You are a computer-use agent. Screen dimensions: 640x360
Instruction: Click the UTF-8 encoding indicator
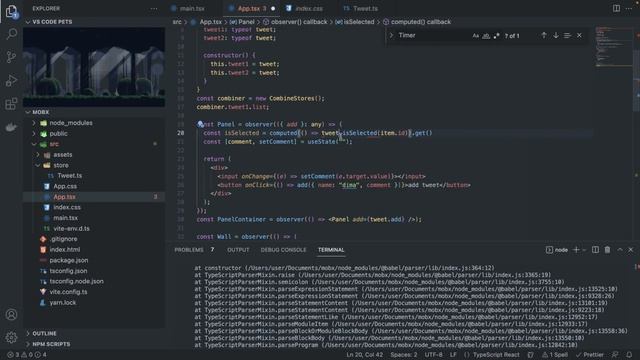coord(433,355)
